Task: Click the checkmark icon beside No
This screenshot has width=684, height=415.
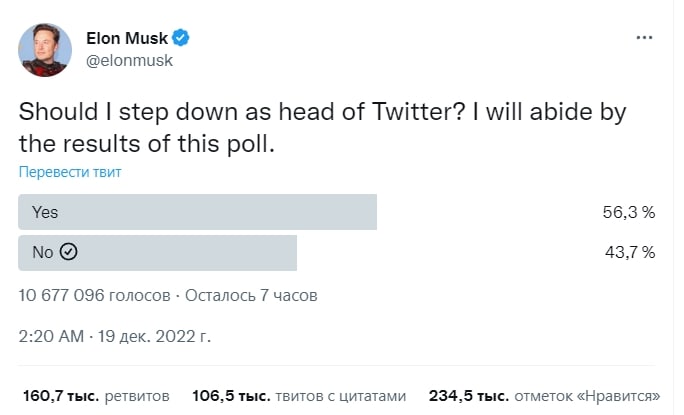Action: 68,252
